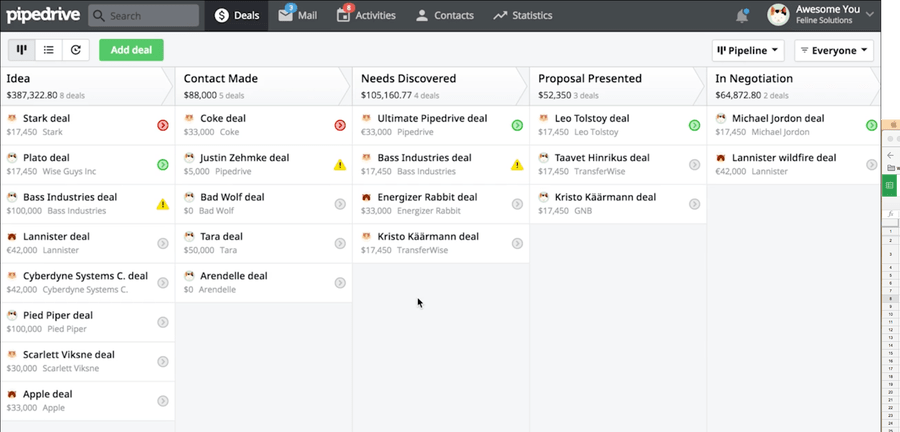Screen dimensions: 900x432
Task: Switch to pipeline board view
Action: pos(22,50)
